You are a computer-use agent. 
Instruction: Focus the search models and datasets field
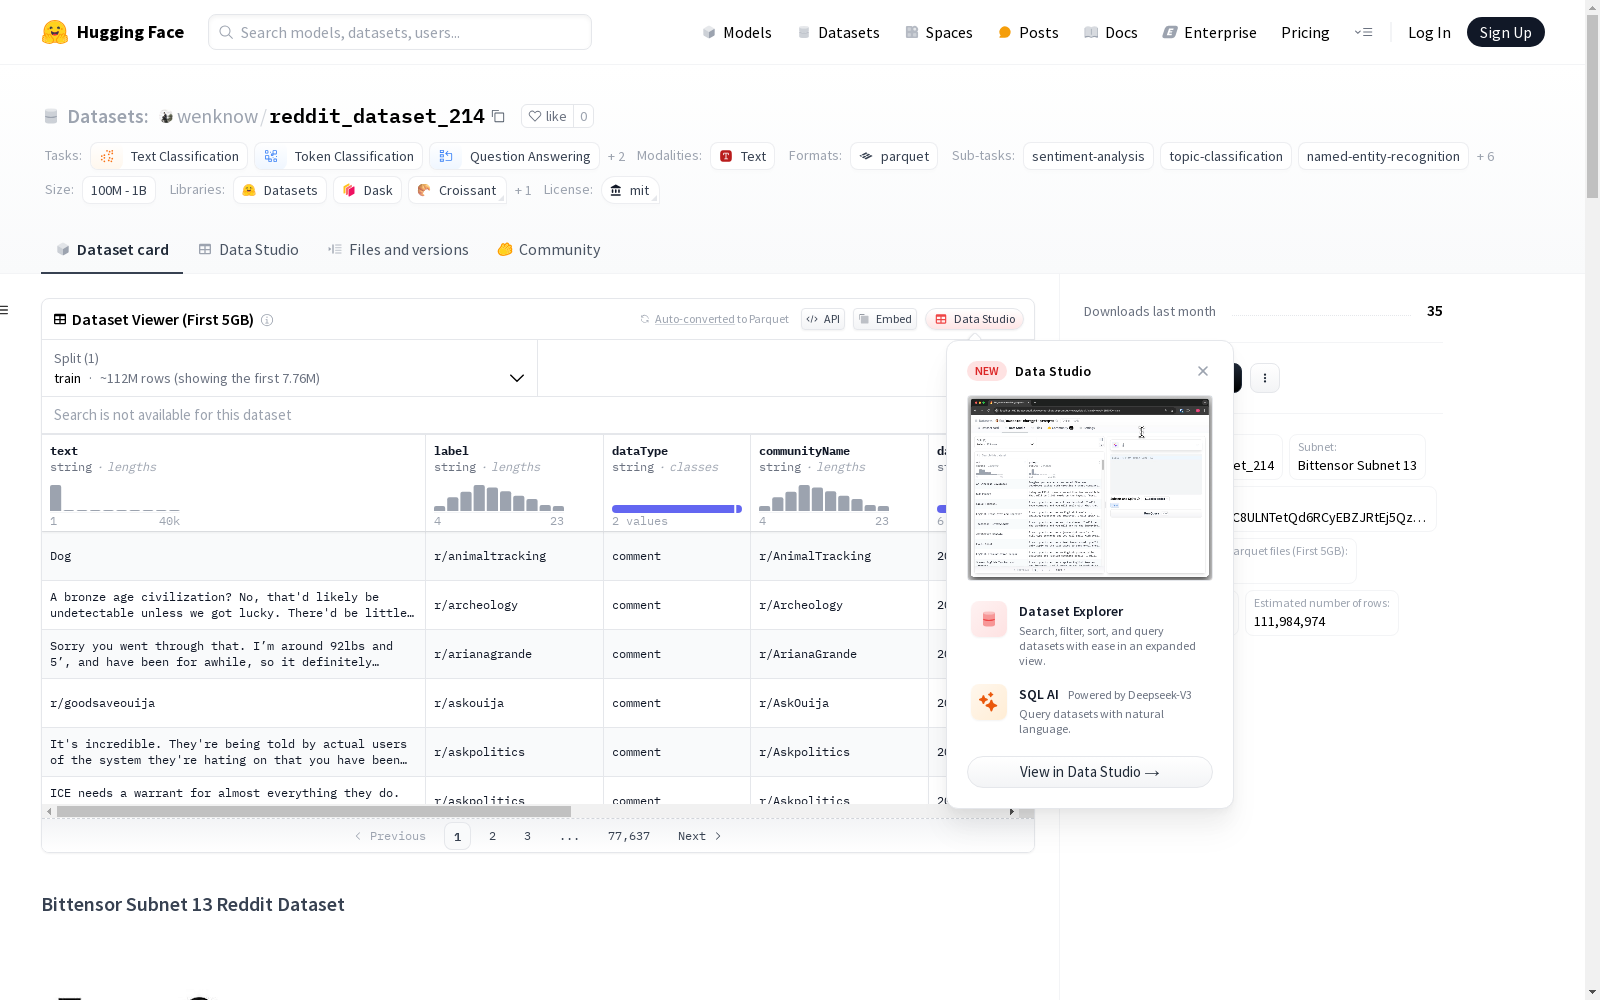[x=400, y=32]
